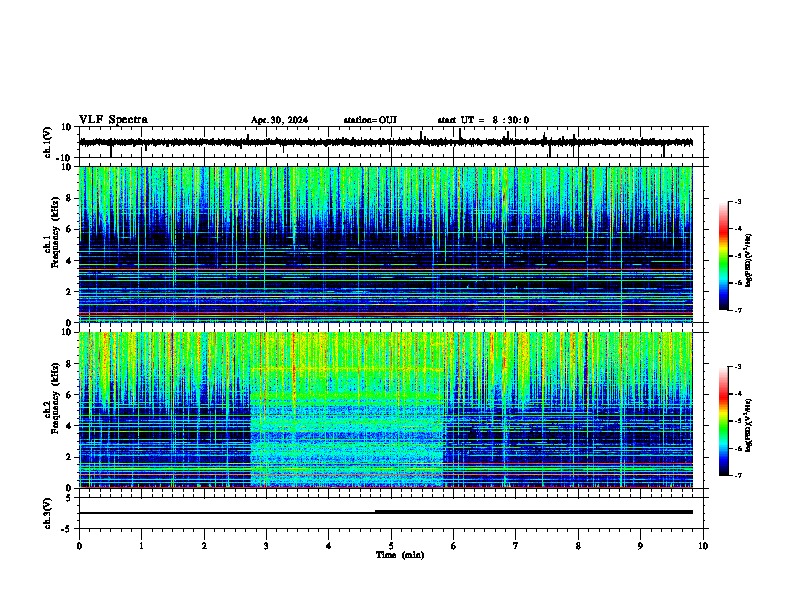Click the "-3" label atop ch.1 colorbar
Screen dimensions: 792x612
(737, 201)
